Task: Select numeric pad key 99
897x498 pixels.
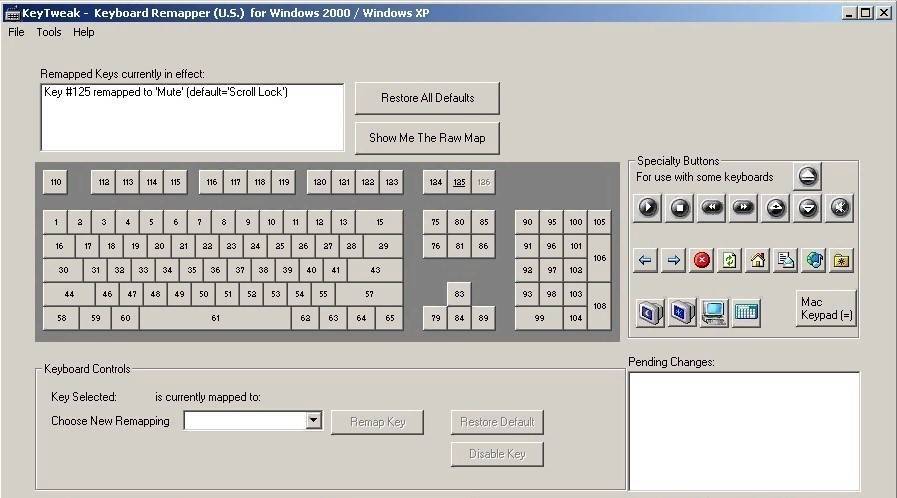Action: pyautogui.click(x=539, y=318)
